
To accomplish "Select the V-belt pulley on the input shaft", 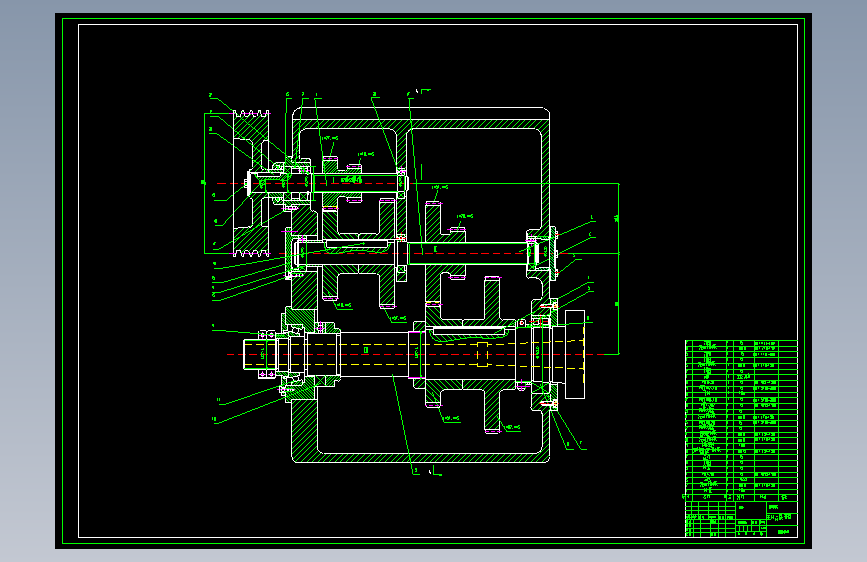I will (251, 183).
